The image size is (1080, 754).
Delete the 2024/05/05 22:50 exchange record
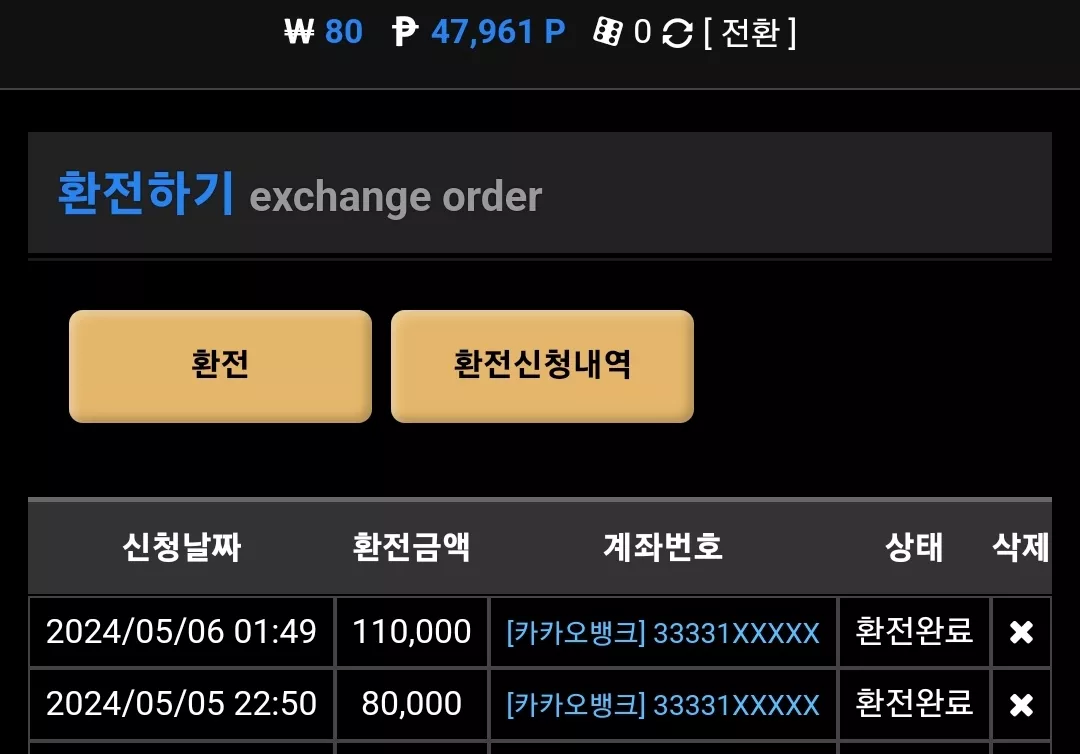coord(1021,704)
